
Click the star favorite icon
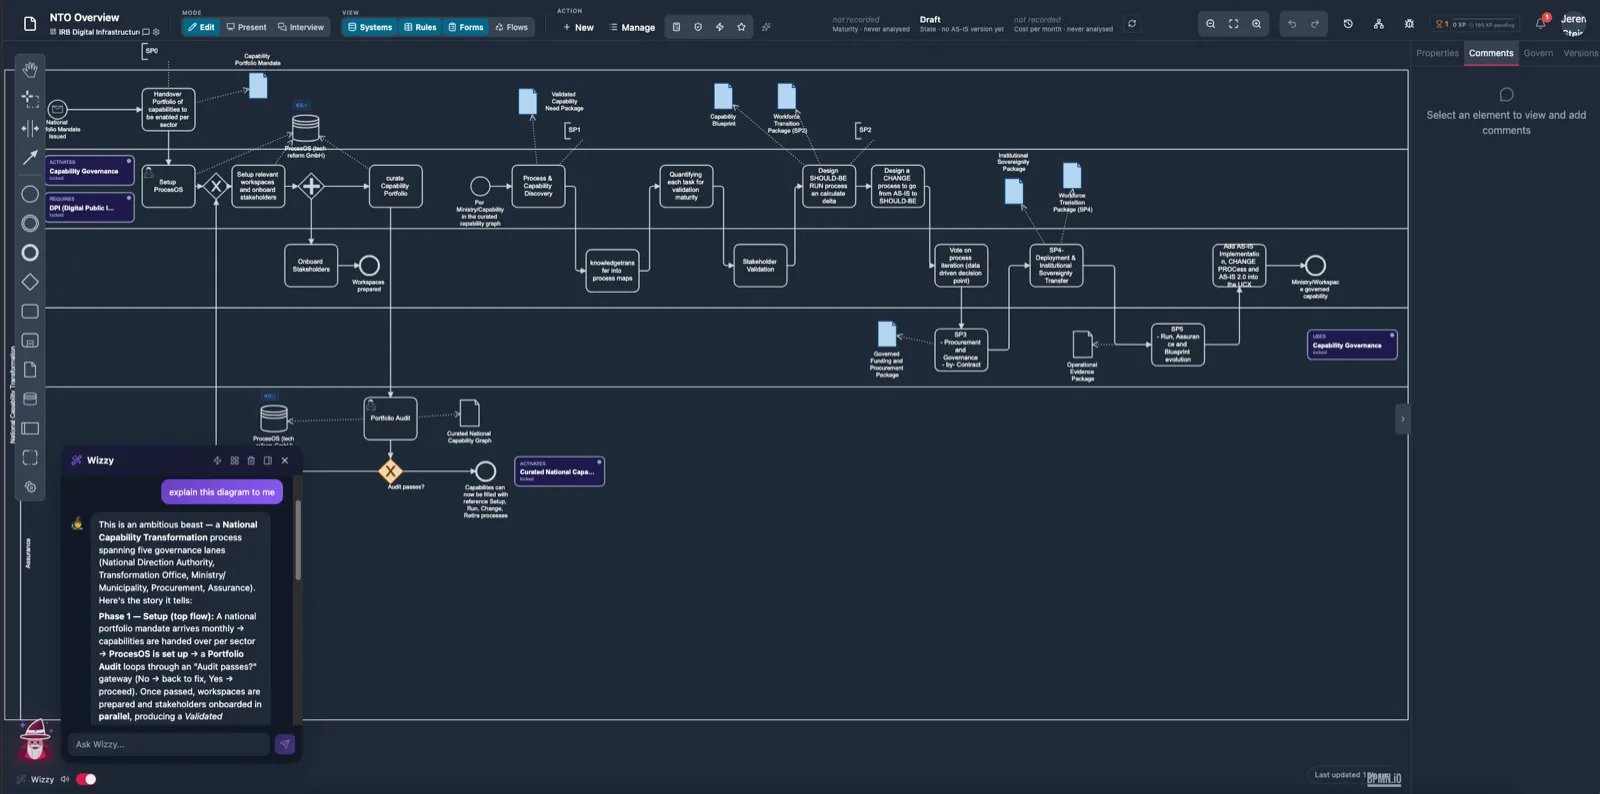pyautogui.click(x=741, y=27)
